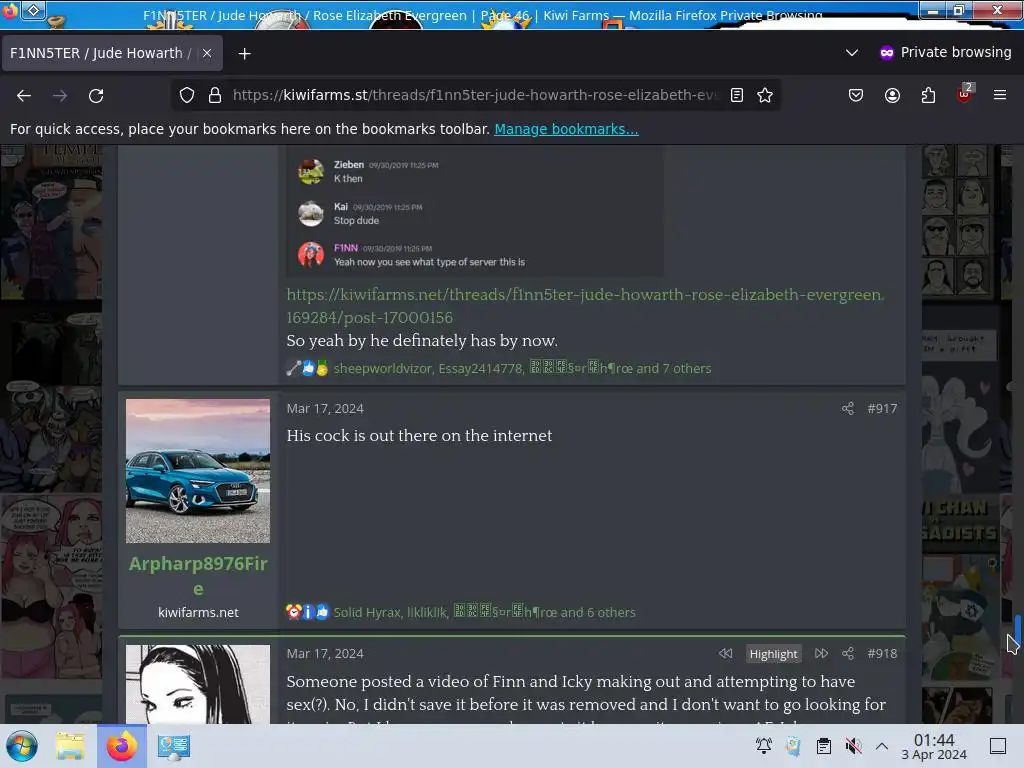Viewport: 1024px width, 768px height.
Task: Select the Firefox taskbar icon
Action: point(122,746)
